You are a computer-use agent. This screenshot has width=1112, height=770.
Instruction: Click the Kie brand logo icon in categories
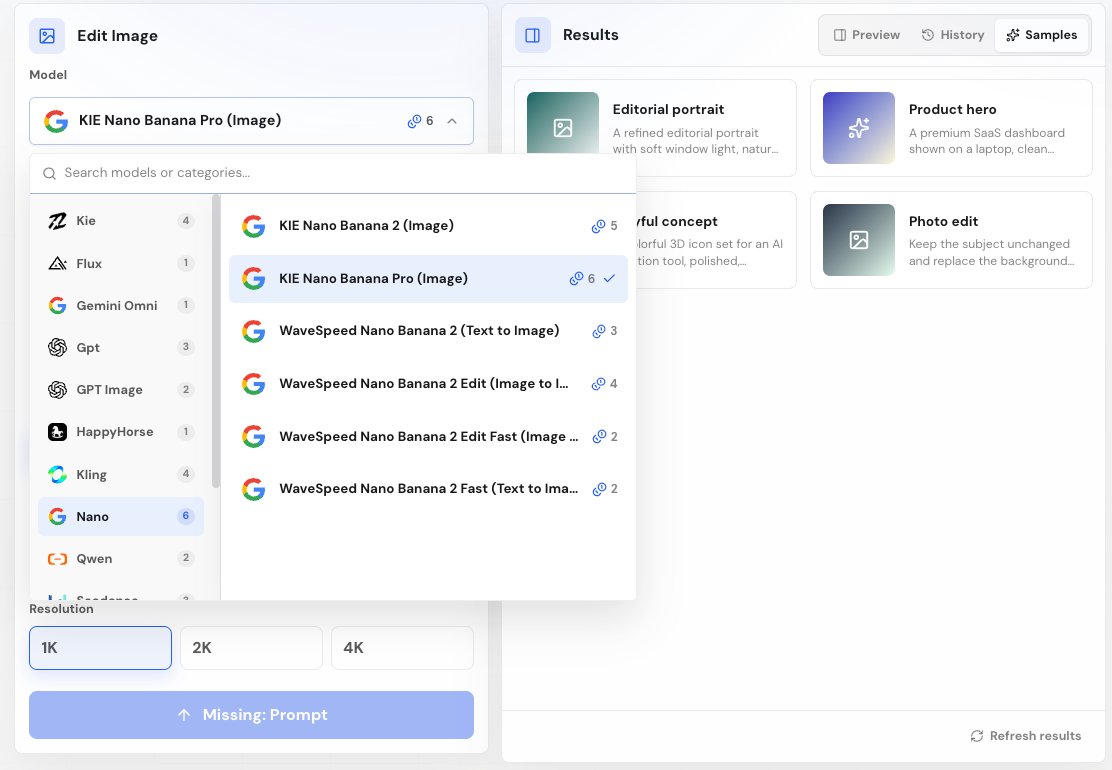tap(57, 221)
